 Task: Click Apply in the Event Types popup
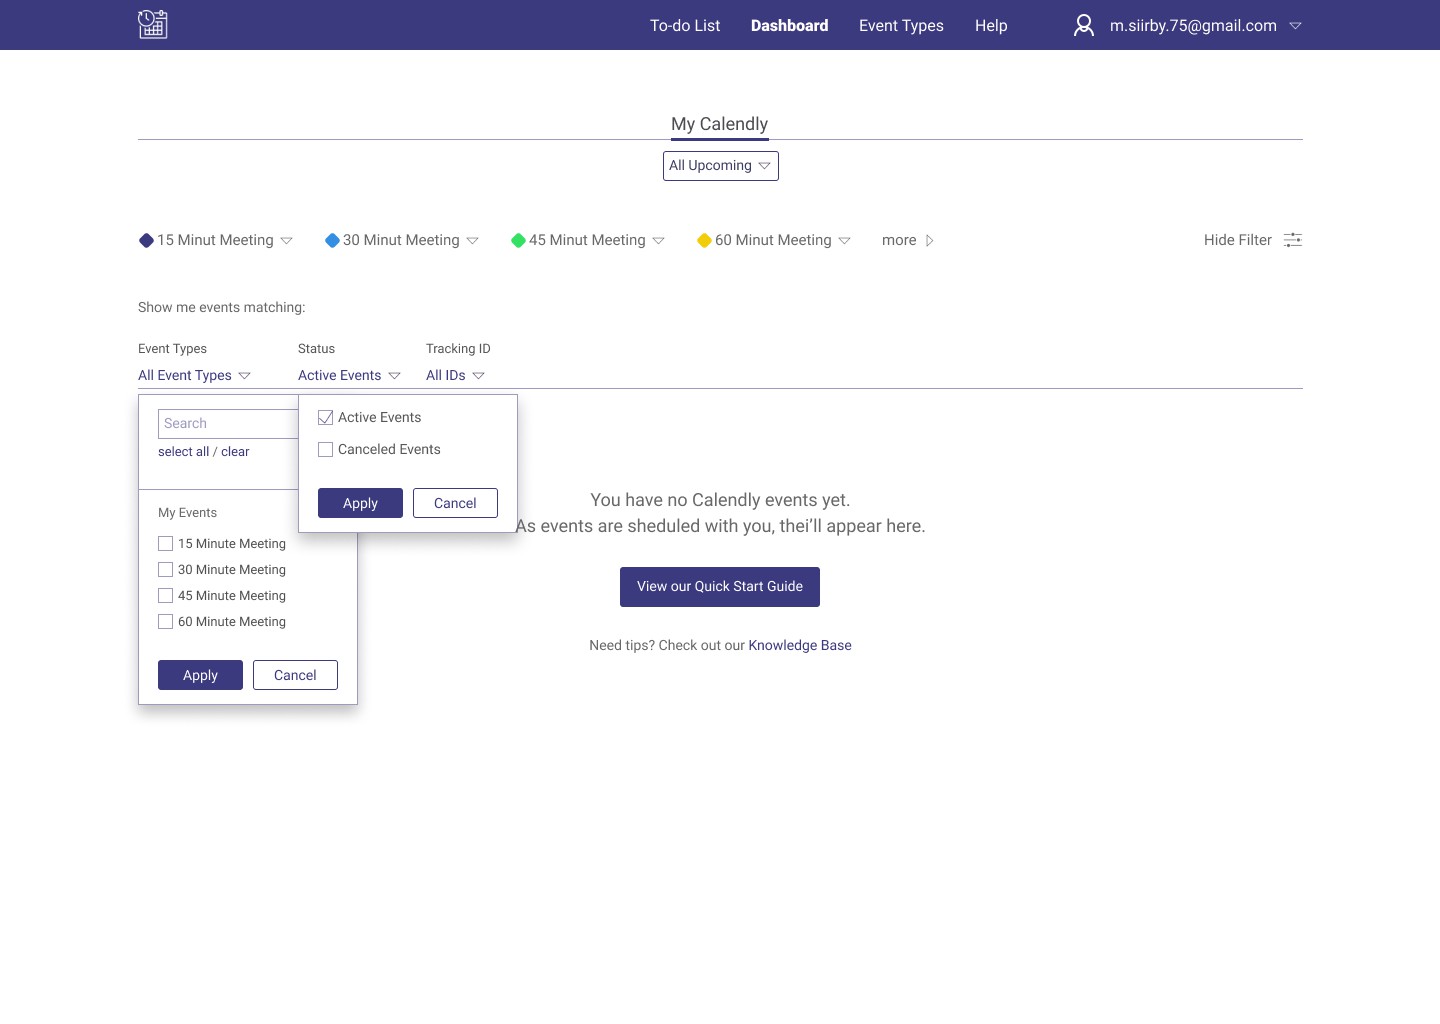click(x=200, y=675)
